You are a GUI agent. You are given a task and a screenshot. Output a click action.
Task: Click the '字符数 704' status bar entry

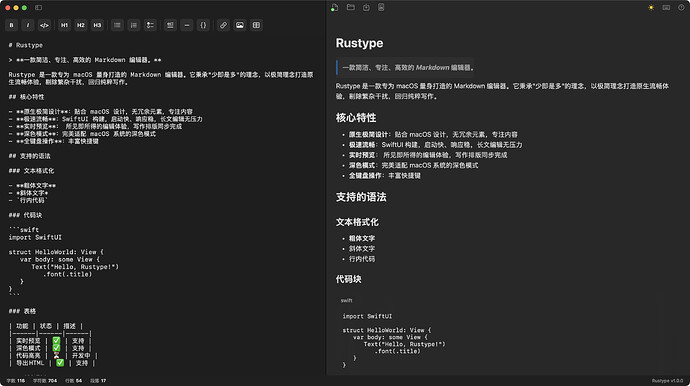pyautogui.click(x=45, y=381)
